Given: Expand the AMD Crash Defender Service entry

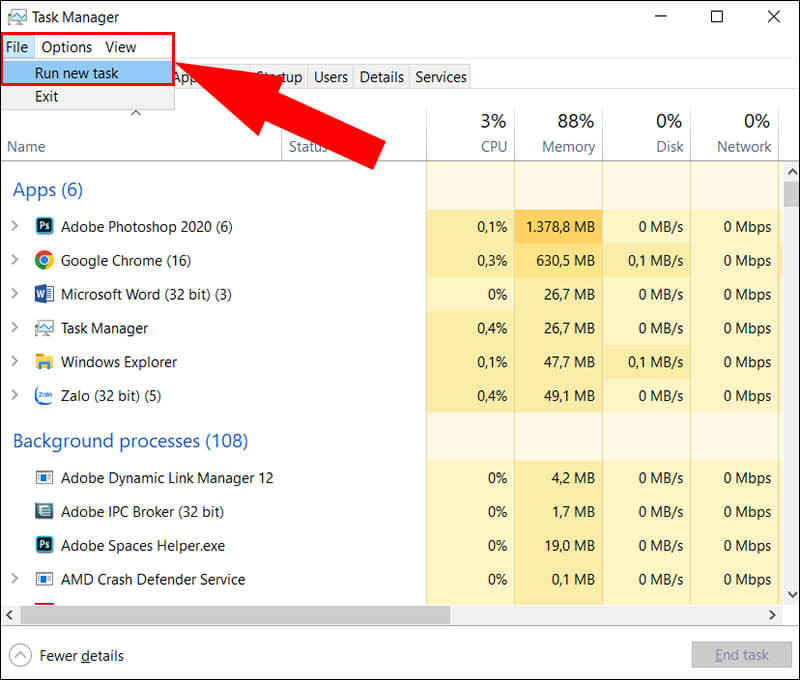Looking at the screenshot, I should 15,579.
